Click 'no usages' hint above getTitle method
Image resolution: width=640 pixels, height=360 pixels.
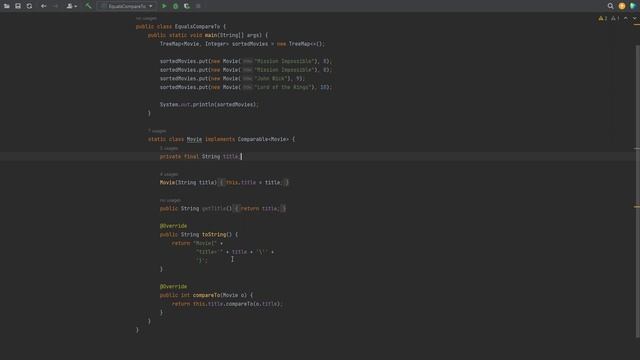pyautogui.click(x=170, y=200)
